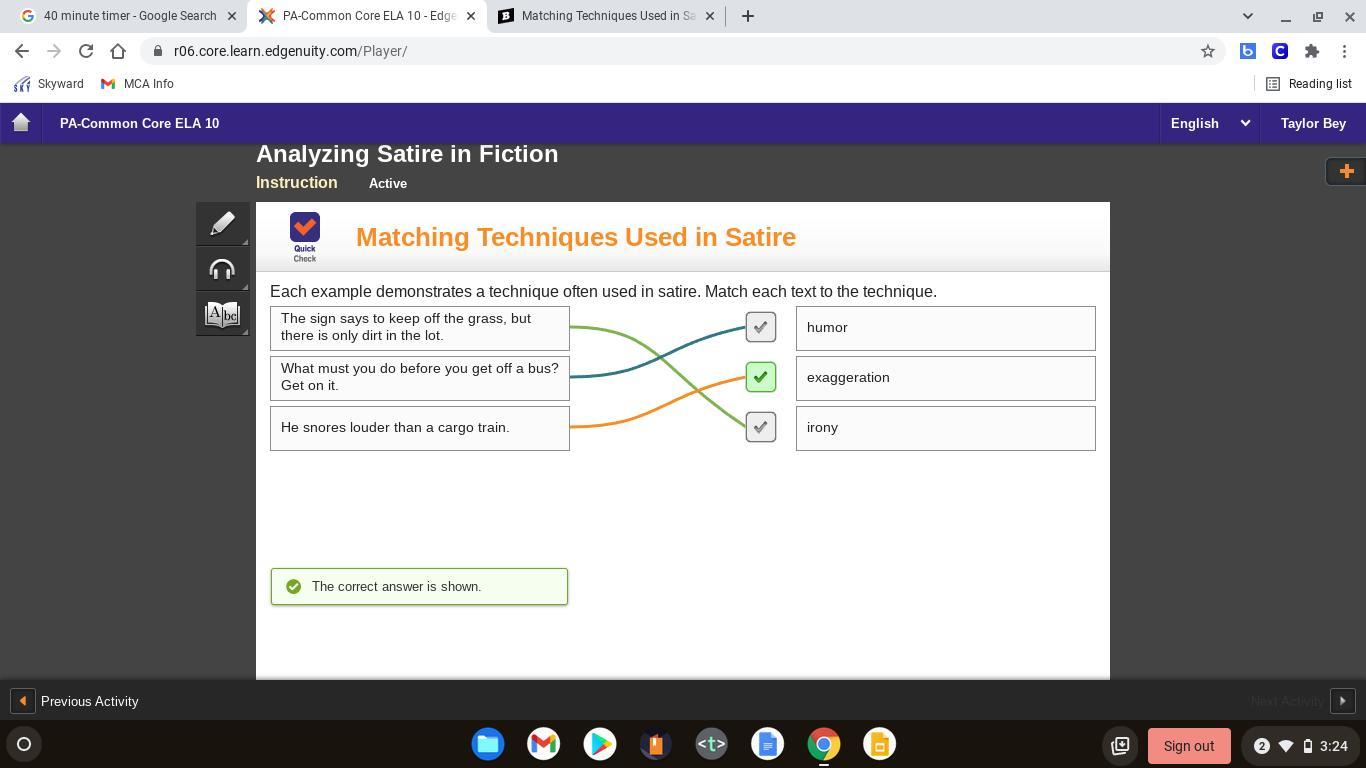Open the blue 'C' extension
Screen dimensions: 1366x768
1280,51
